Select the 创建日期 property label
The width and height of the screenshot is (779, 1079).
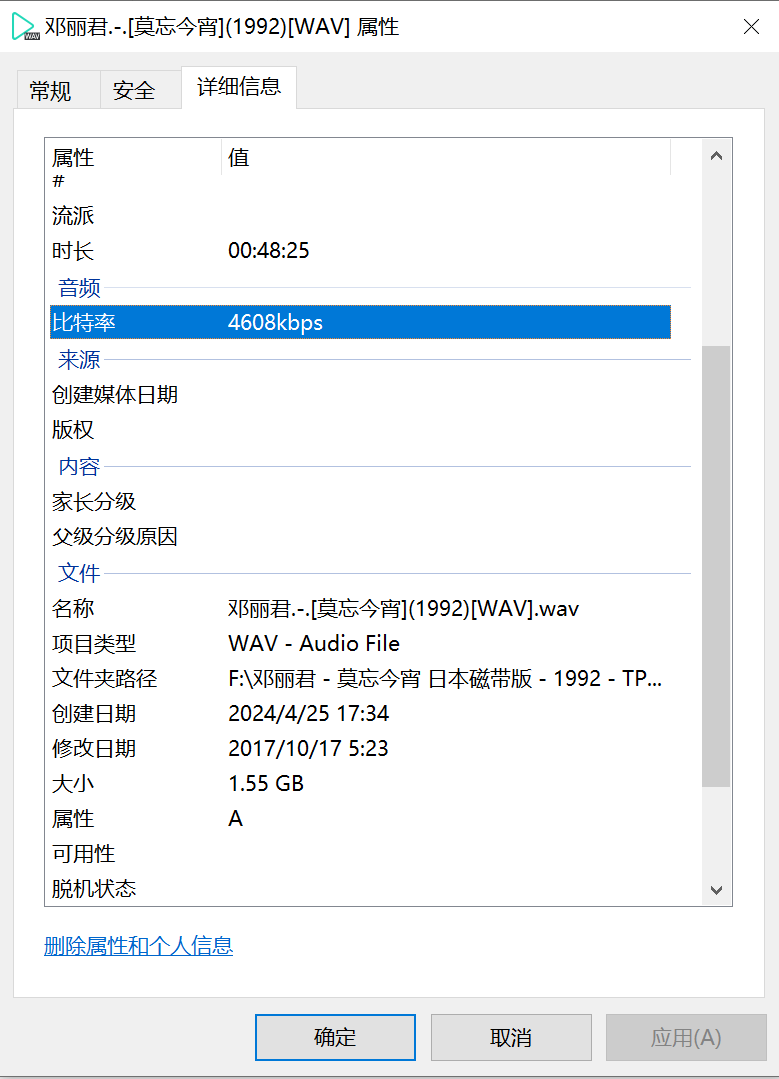(x=94, y=714)
